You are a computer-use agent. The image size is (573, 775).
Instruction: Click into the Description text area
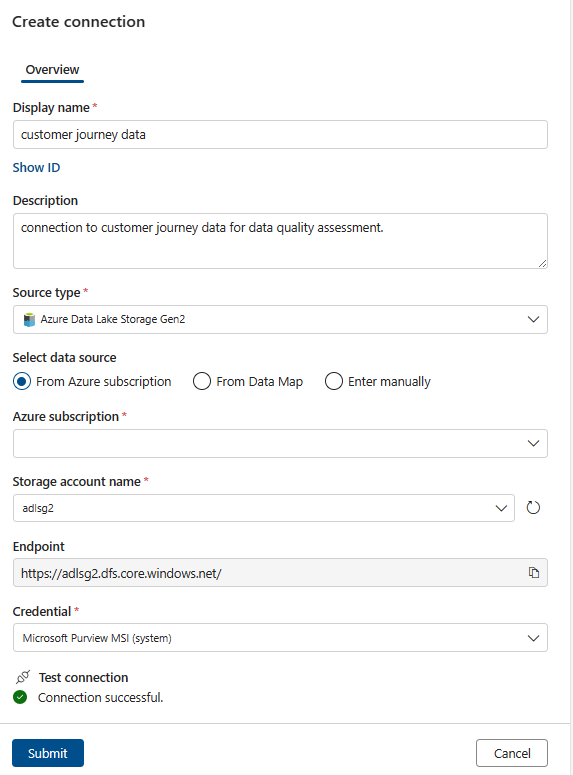[x=280, y=241]
